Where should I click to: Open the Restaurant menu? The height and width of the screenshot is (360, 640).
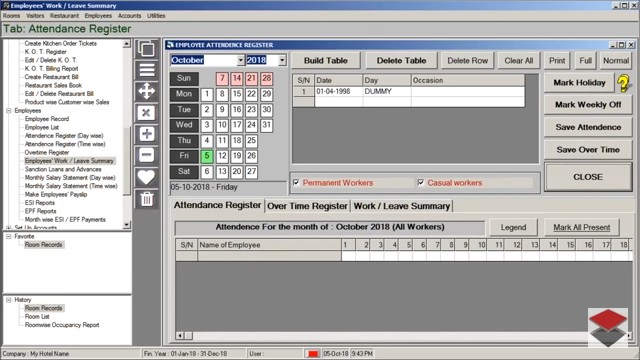click(x=64, y=16)
